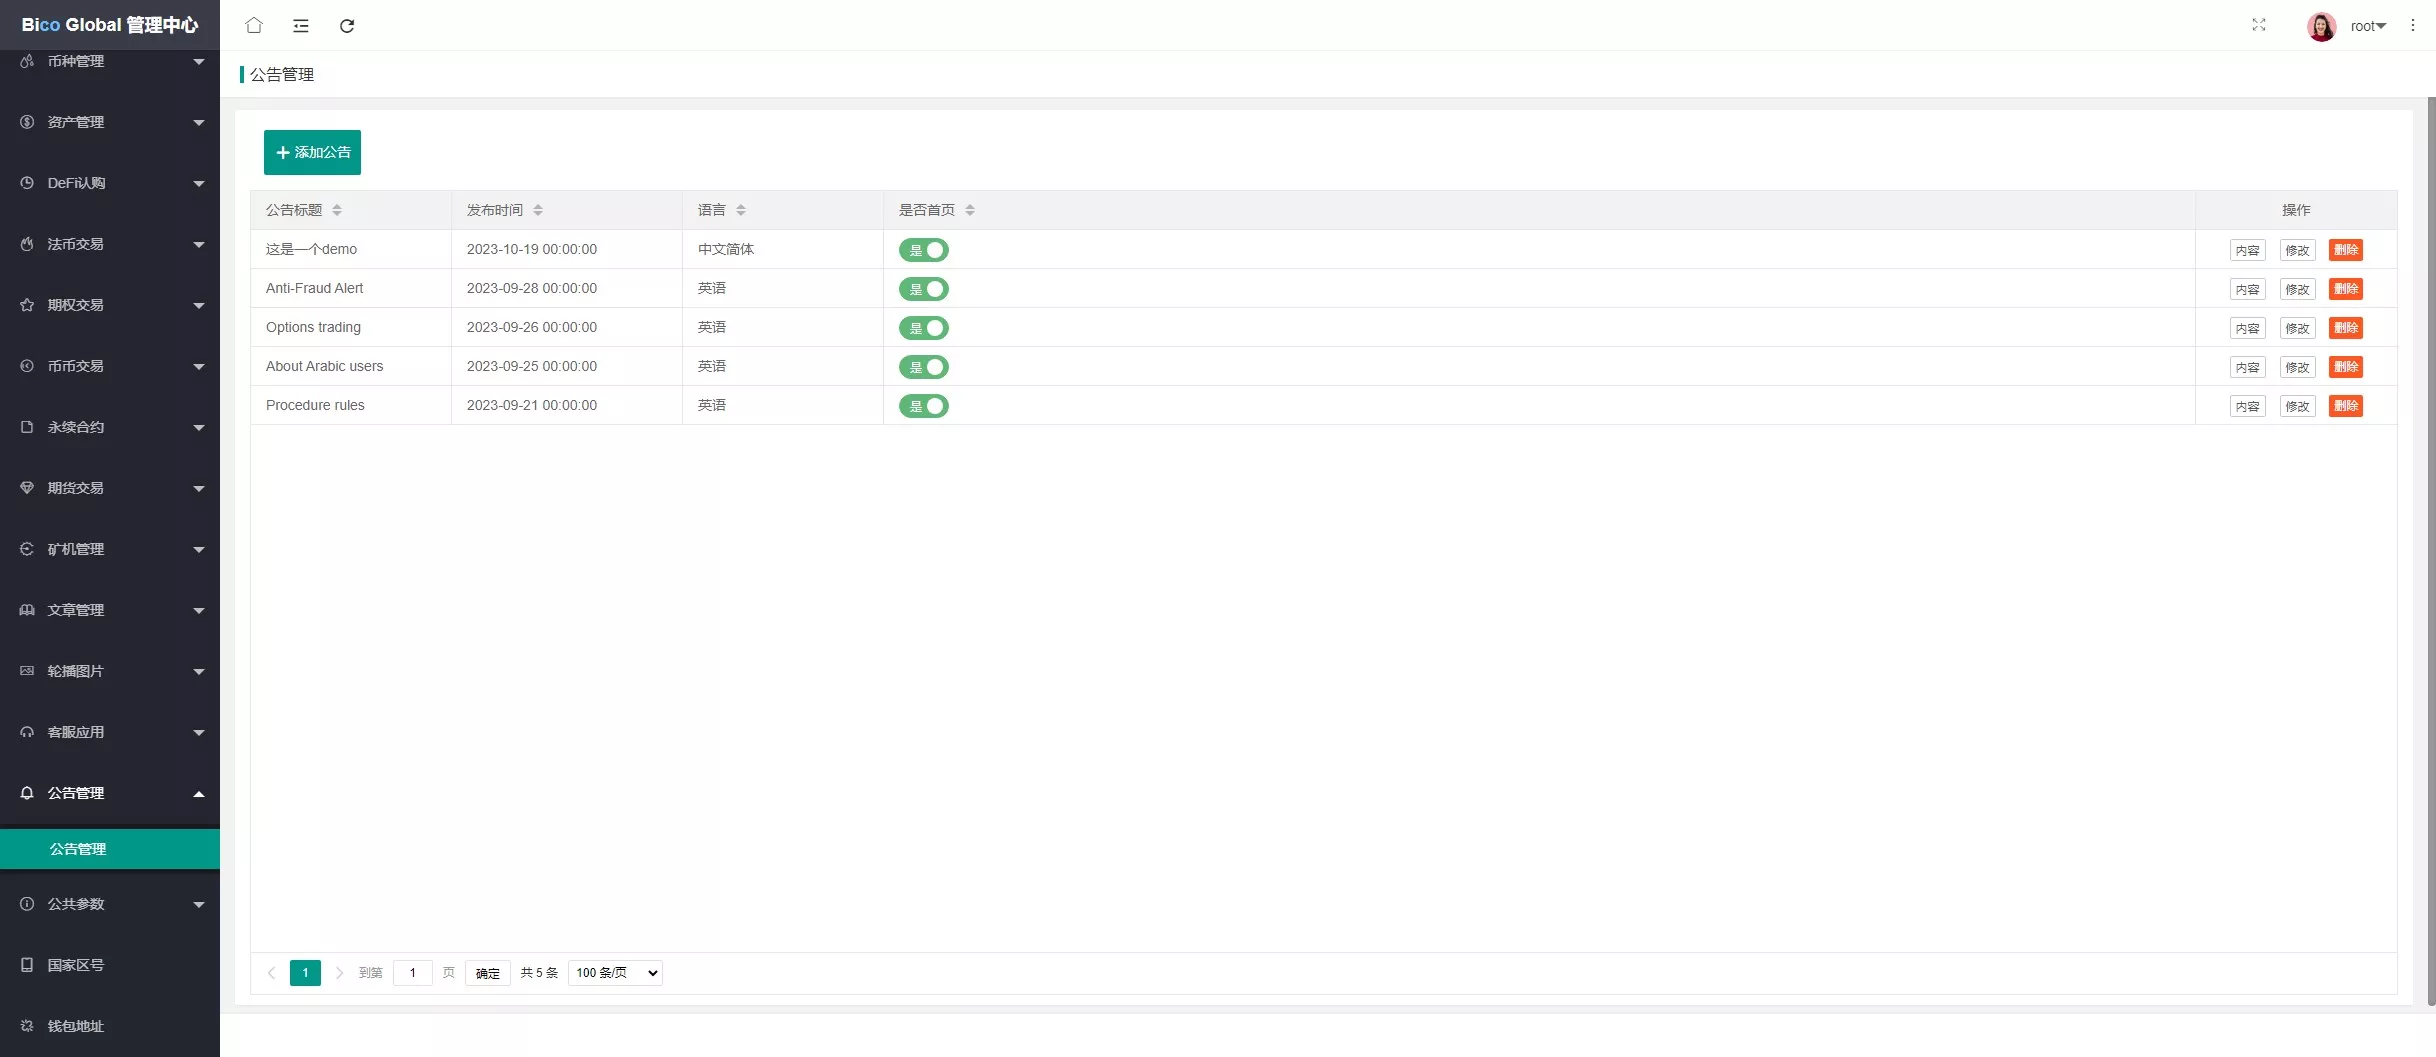
Task: Delete the Options trading announcement
Action: (x=2345, y=328)
